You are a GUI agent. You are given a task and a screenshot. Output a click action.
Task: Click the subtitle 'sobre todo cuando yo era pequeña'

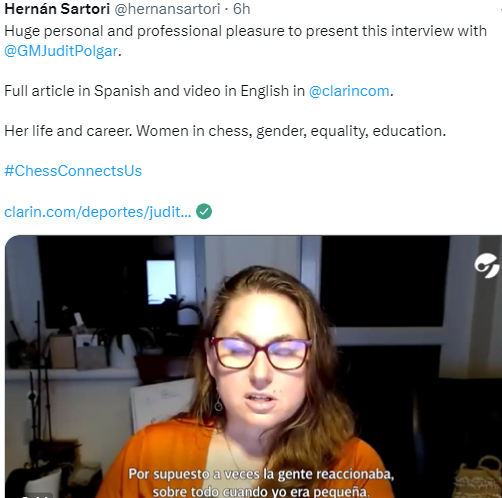pos(261,492)
